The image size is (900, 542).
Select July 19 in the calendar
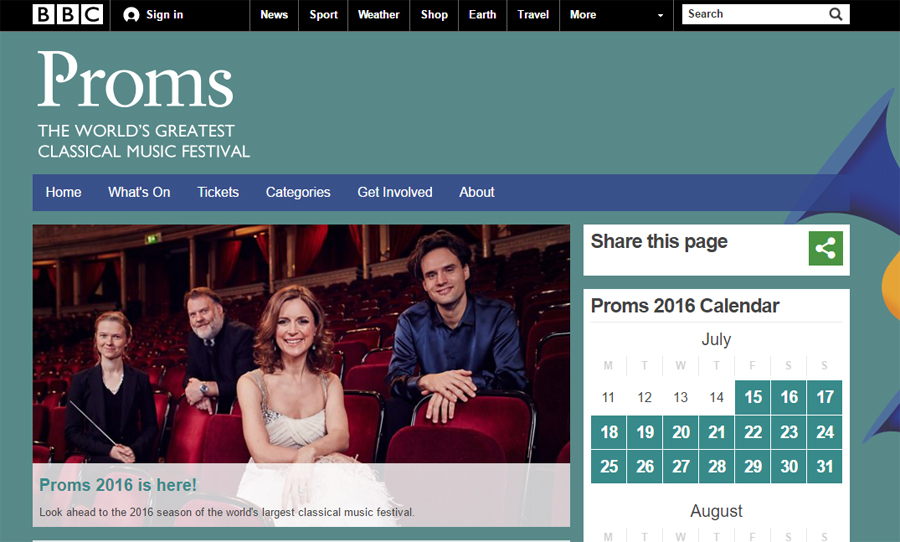tap(645, 432)
